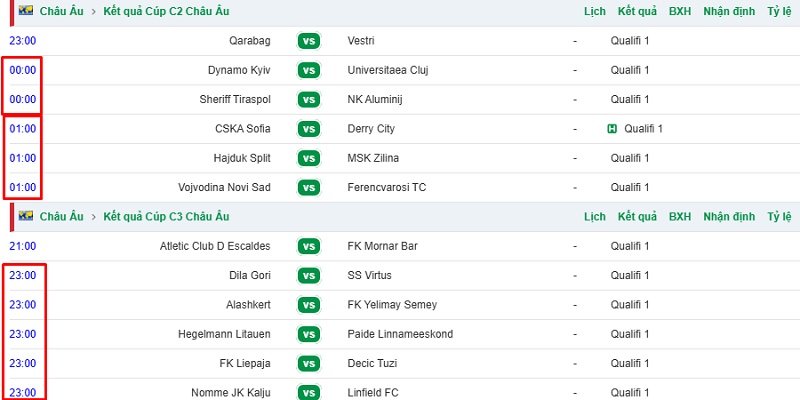This screenshot has height=400, width=800.
Task: Click the VS badge for Hajduk Split match
Action: (x=309, y=158)
